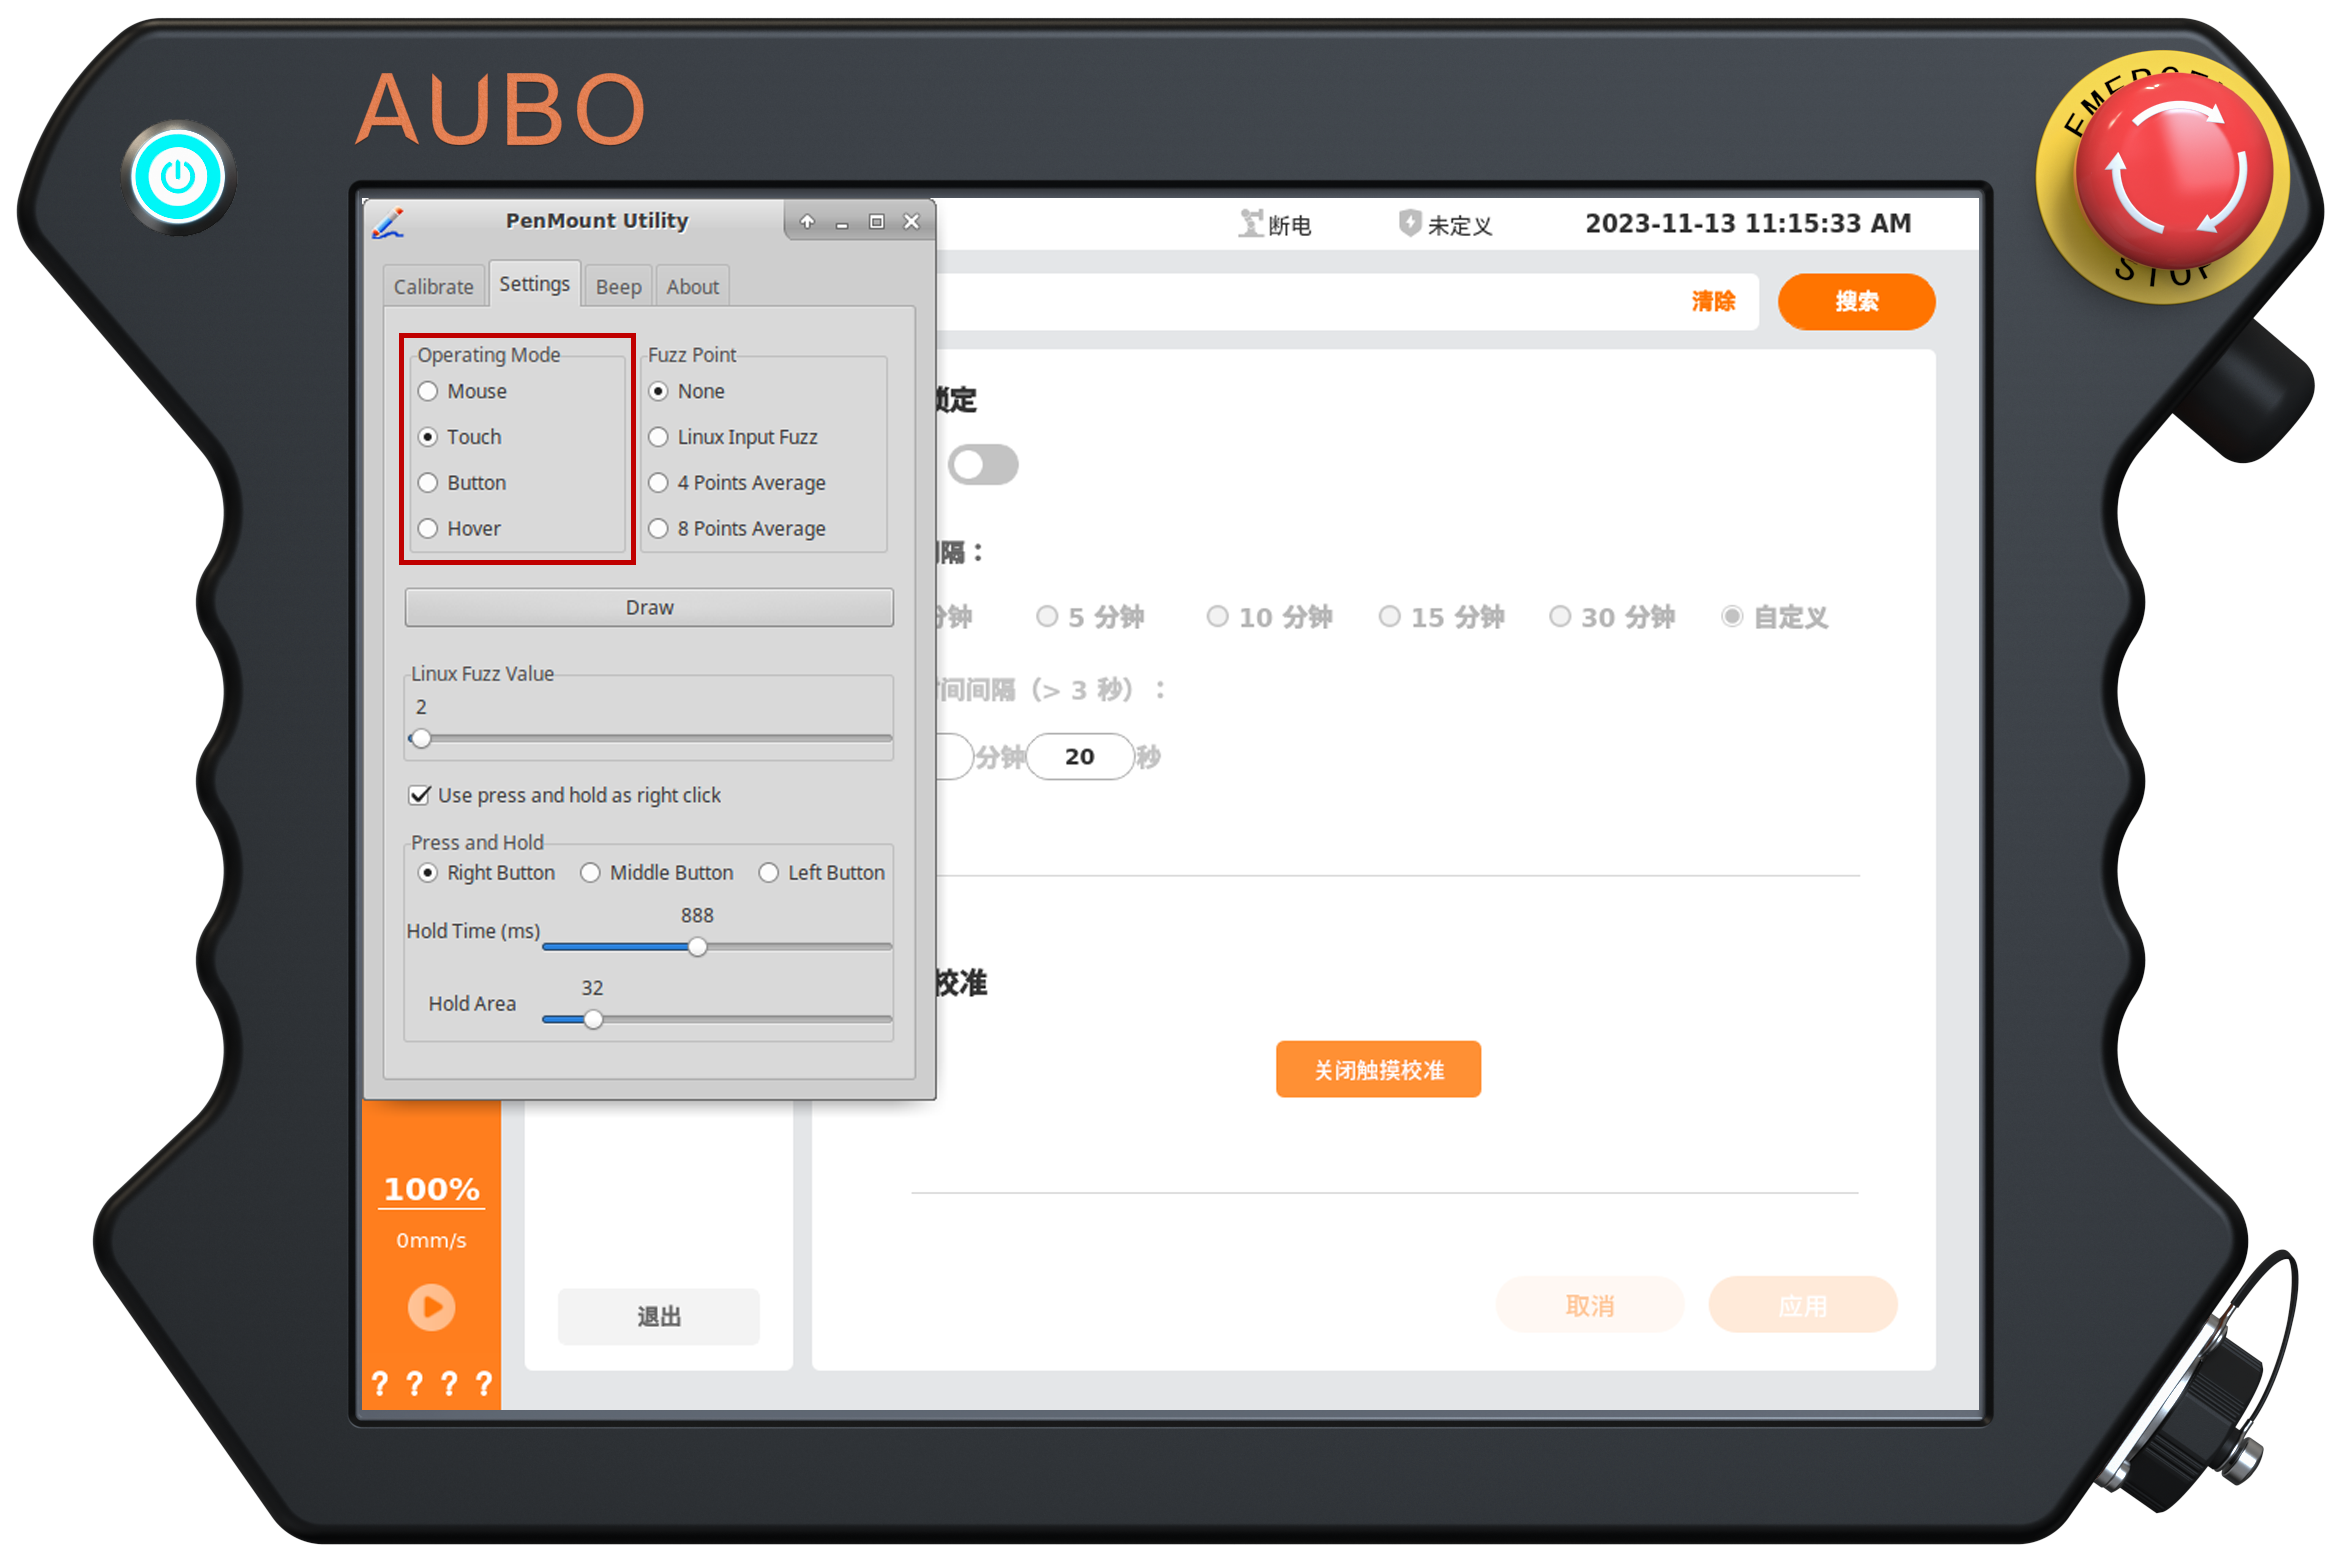Click the Hold Time value 888
This screenshot has height=1566, width=2343.
click(x=697, y=916)
